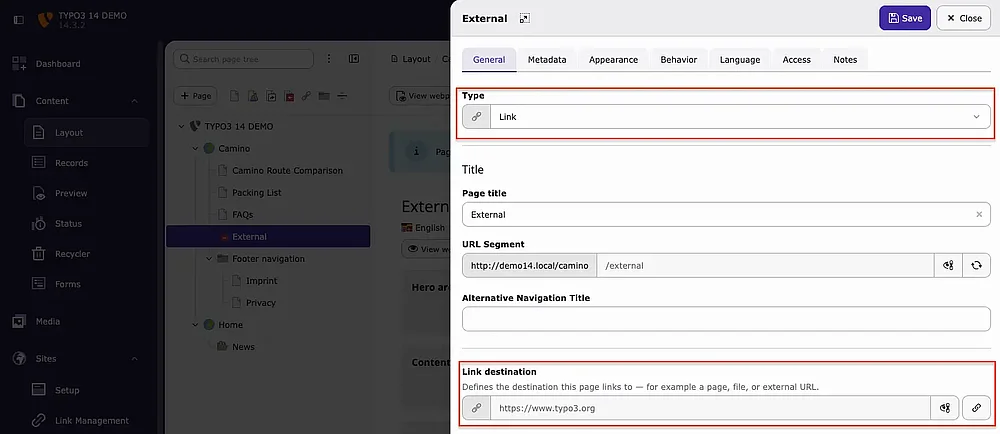1000x434 pixels.
Task: Open the Notes tab
Action: pyautogui.click(x=845, y=59)
